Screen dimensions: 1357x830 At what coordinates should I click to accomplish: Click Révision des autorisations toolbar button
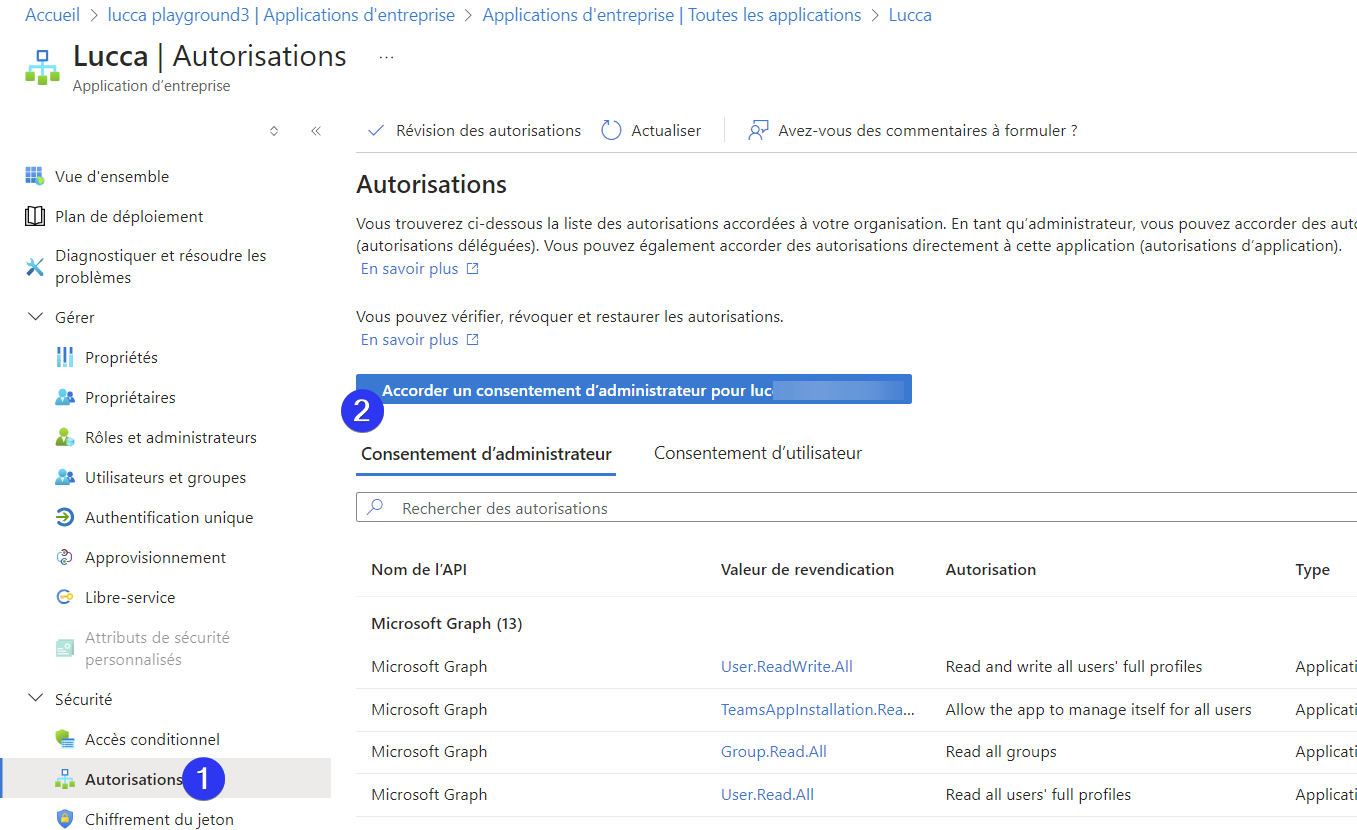[x=474, y=131]
